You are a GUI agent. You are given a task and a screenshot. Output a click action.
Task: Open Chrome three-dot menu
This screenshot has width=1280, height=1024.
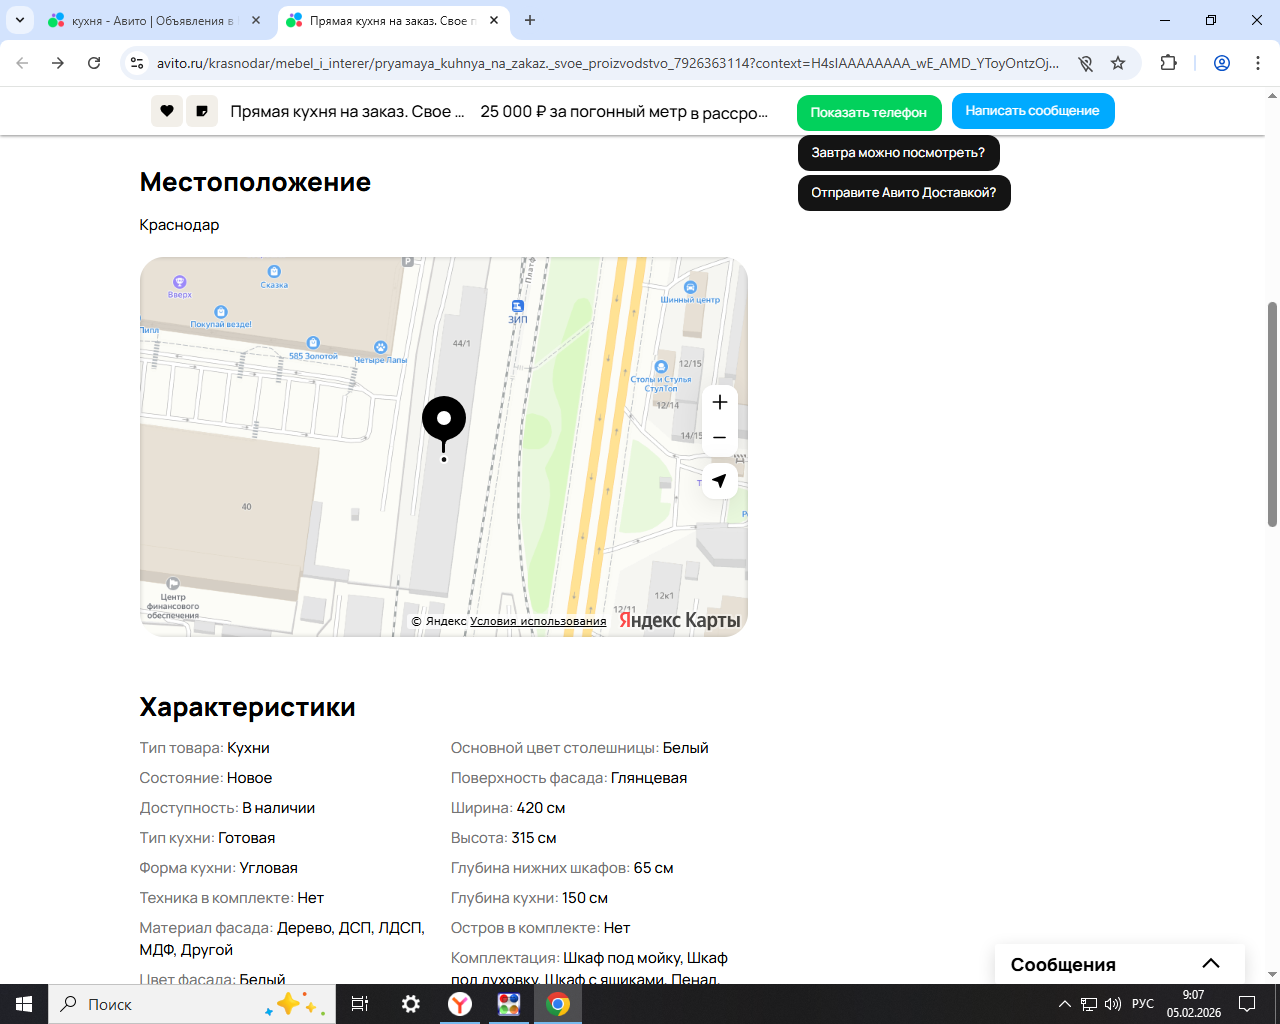[x=1258, y=63]
